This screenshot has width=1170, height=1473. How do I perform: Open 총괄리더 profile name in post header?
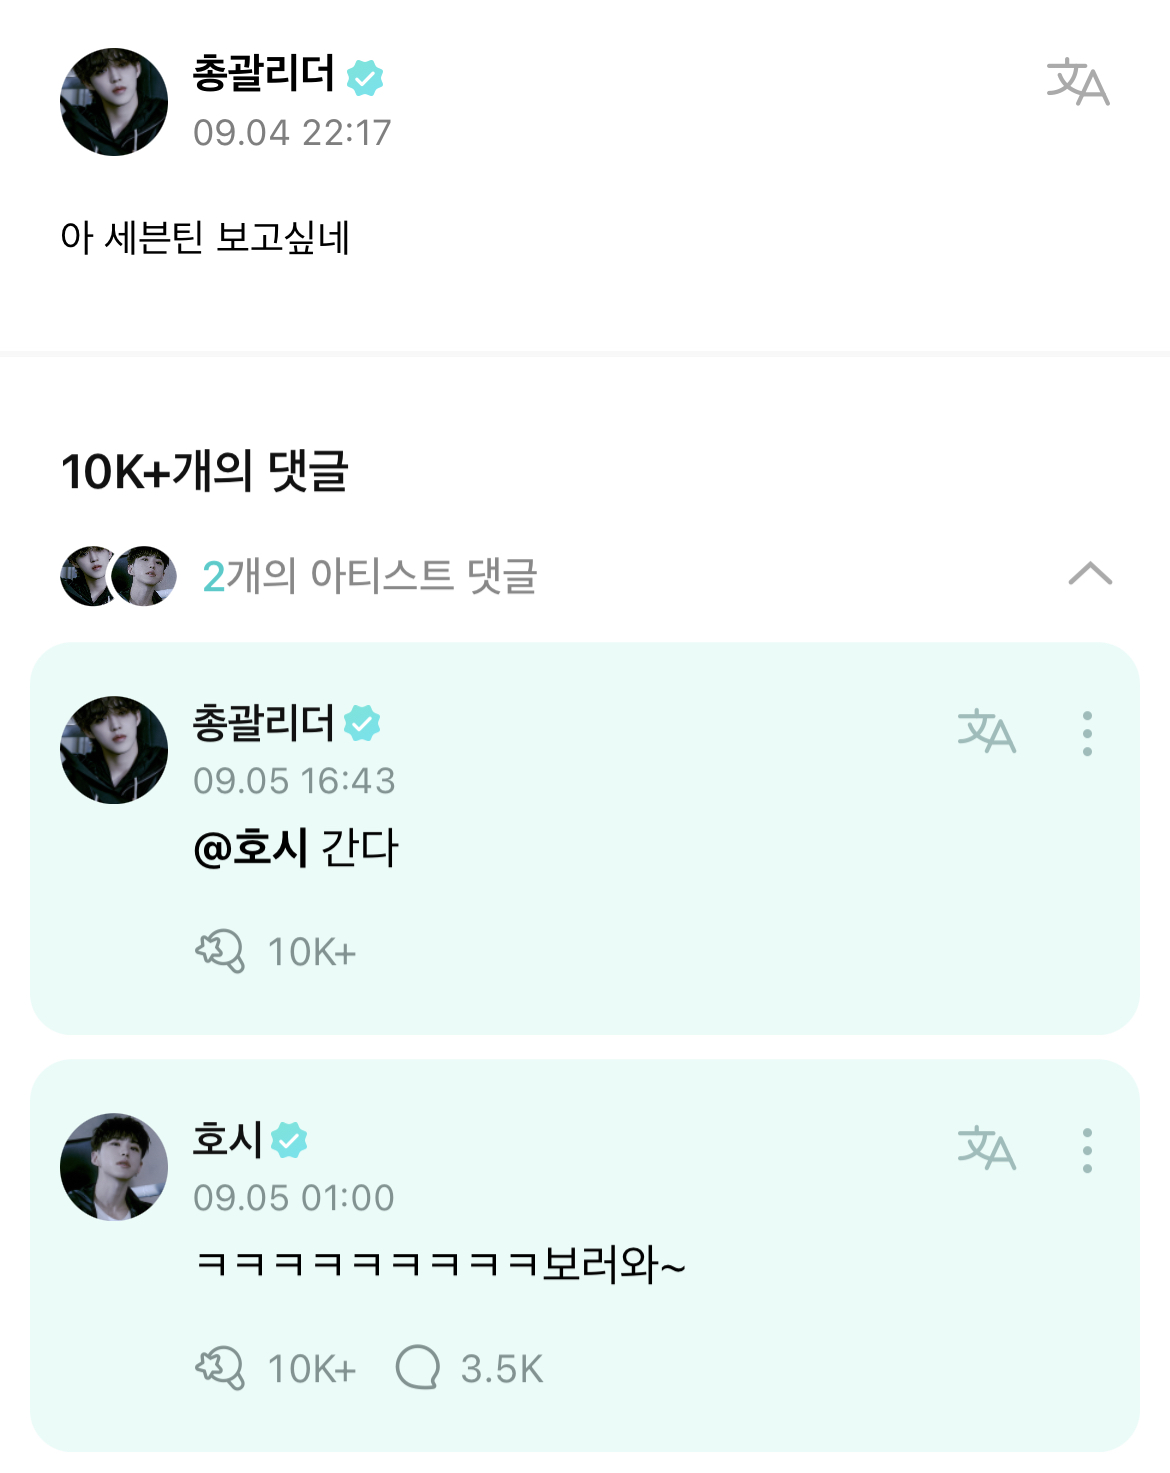[x=263, y=74]
